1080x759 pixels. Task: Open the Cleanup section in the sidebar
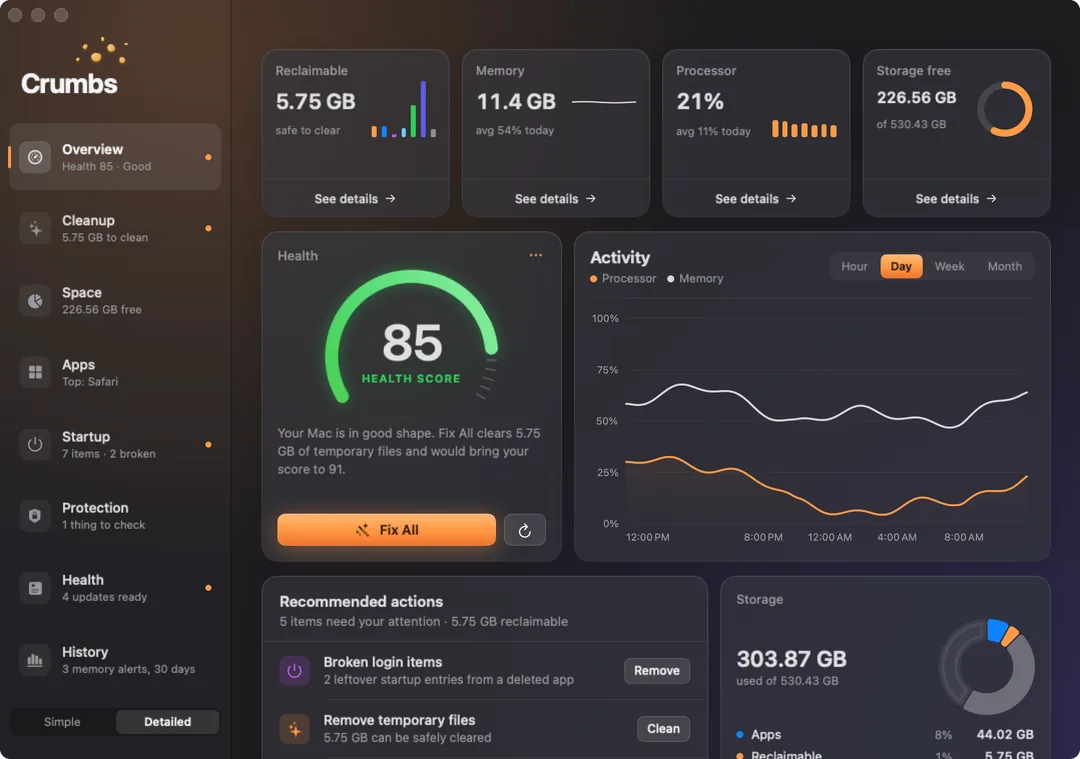click(x=115, y=229)
